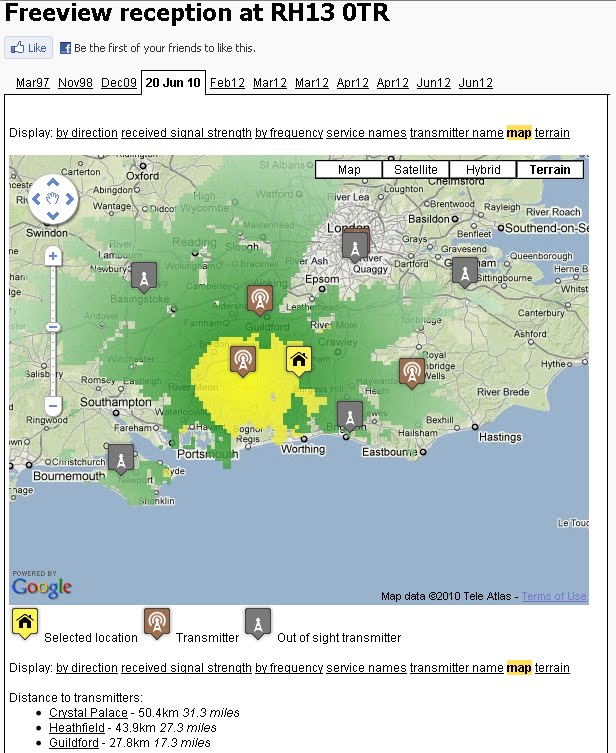Click the Facebook Like button
616x753 pixels.
tap(28, 48)
